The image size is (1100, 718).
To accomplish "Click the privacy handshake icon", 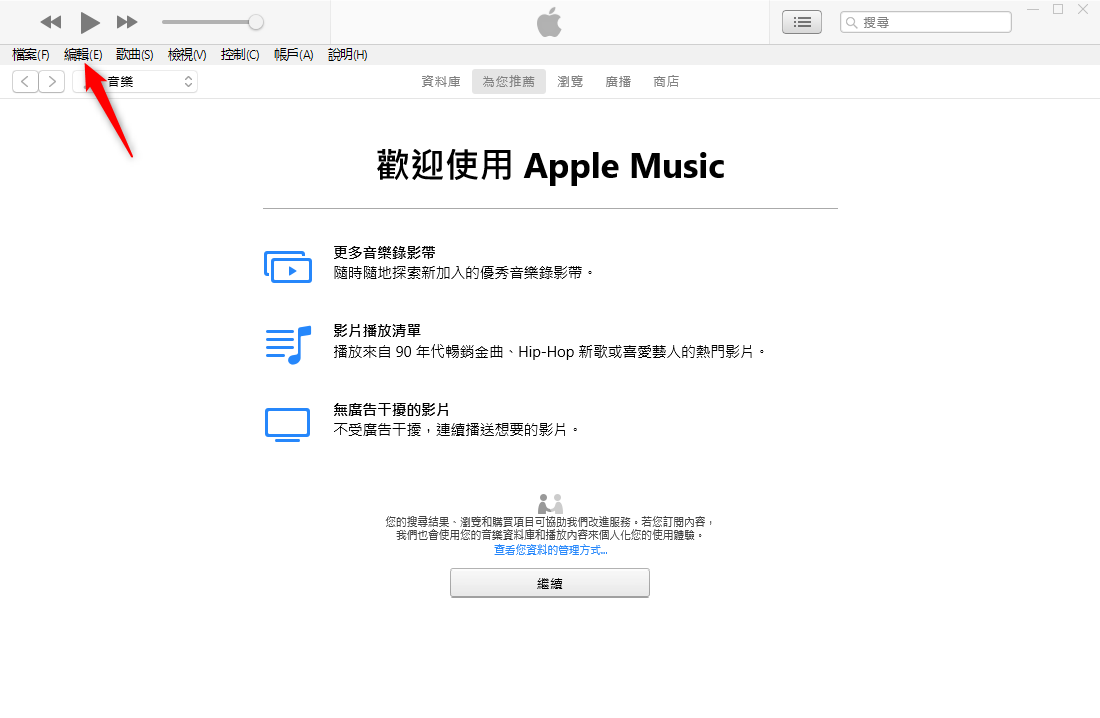I will 550,503.
